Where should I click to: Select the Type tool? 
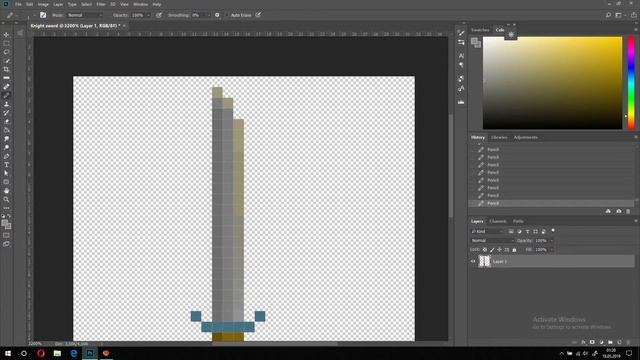click(6, 165)
